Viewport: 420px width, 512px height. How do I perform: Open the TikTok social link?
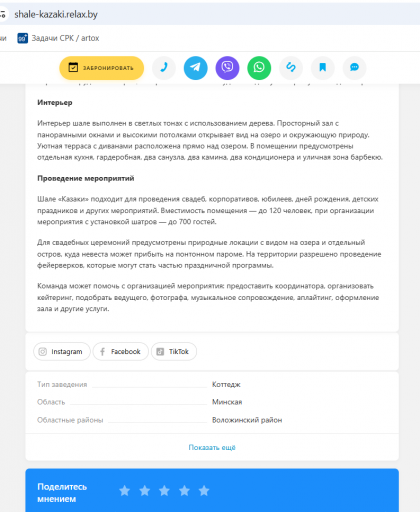point(174,351)
